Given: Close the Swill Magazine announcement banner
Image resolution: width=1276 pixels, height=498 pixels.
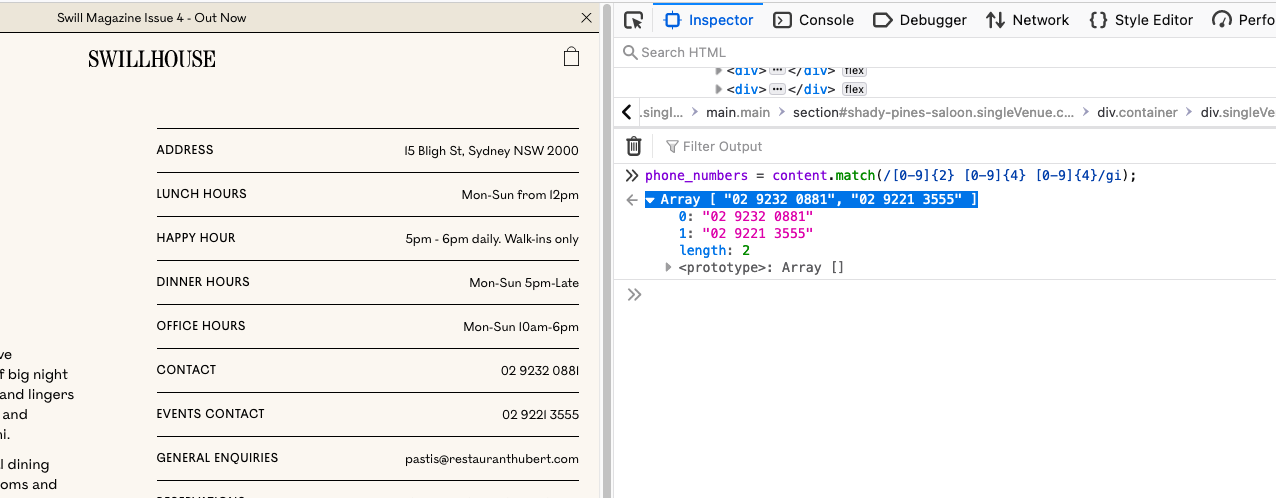Looking at the screenshot, I should click(x=586, y=18).
